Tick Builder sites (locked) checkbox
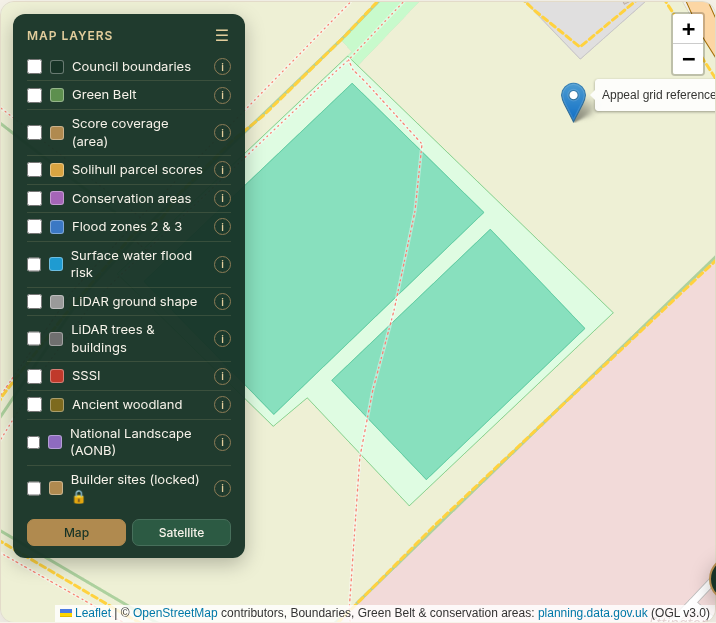Screen dimensions: 716x623 34,488
